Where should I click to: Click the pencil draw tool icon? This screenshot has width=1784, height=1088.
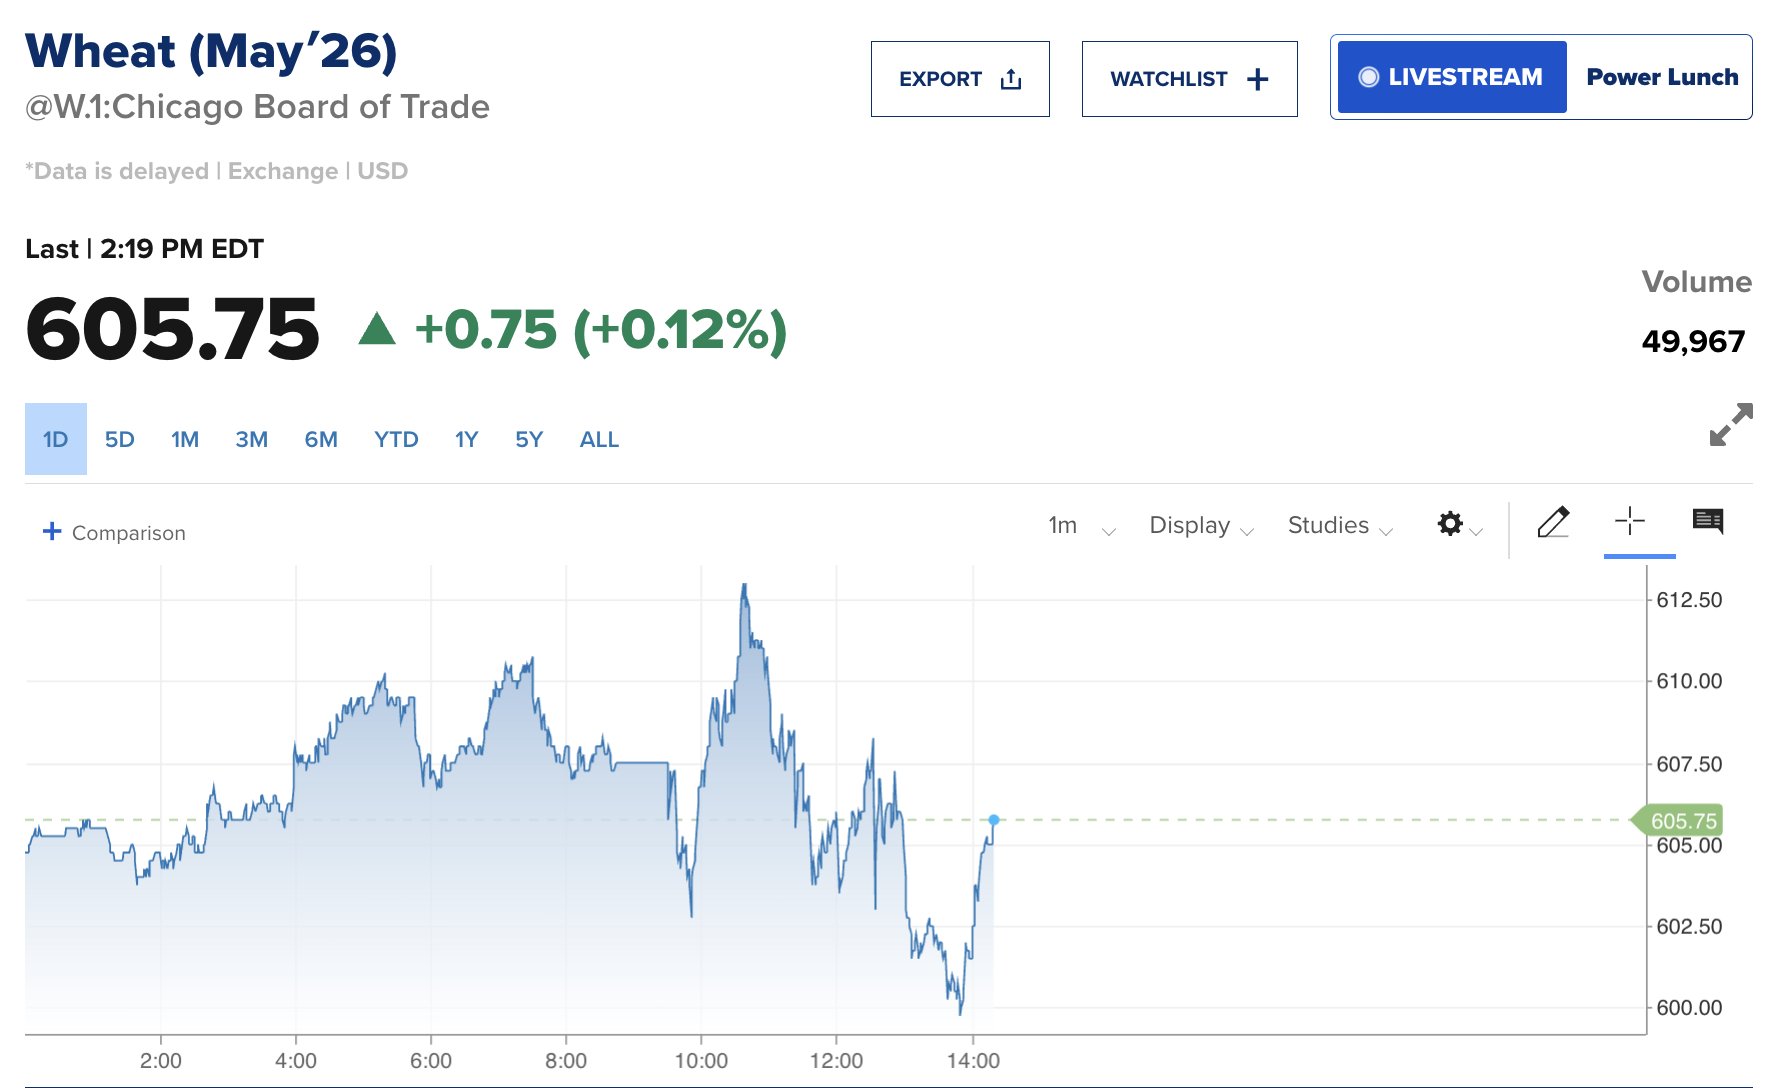coord(1553,522)
